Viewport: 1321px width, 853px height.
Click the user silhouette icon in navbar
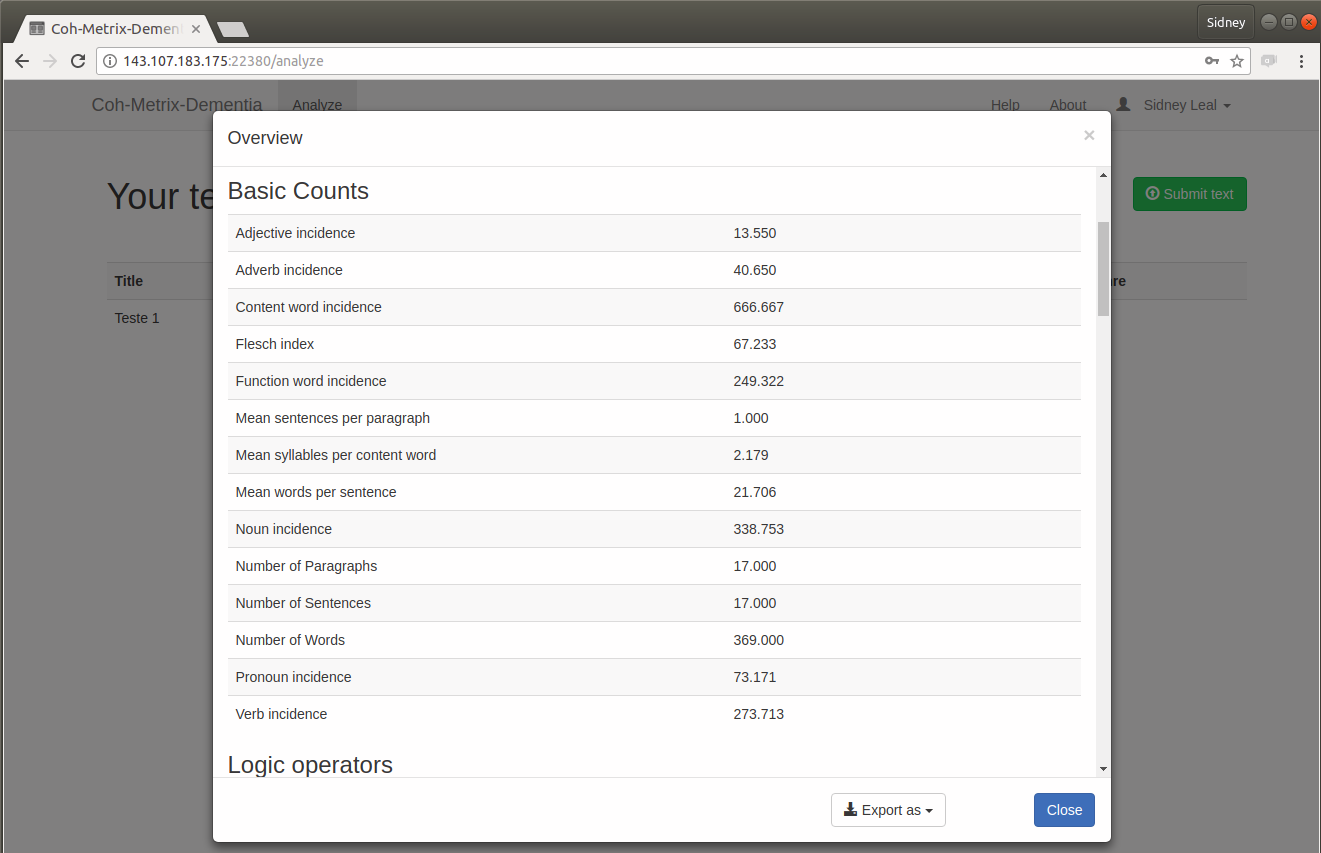(1123, 104)
